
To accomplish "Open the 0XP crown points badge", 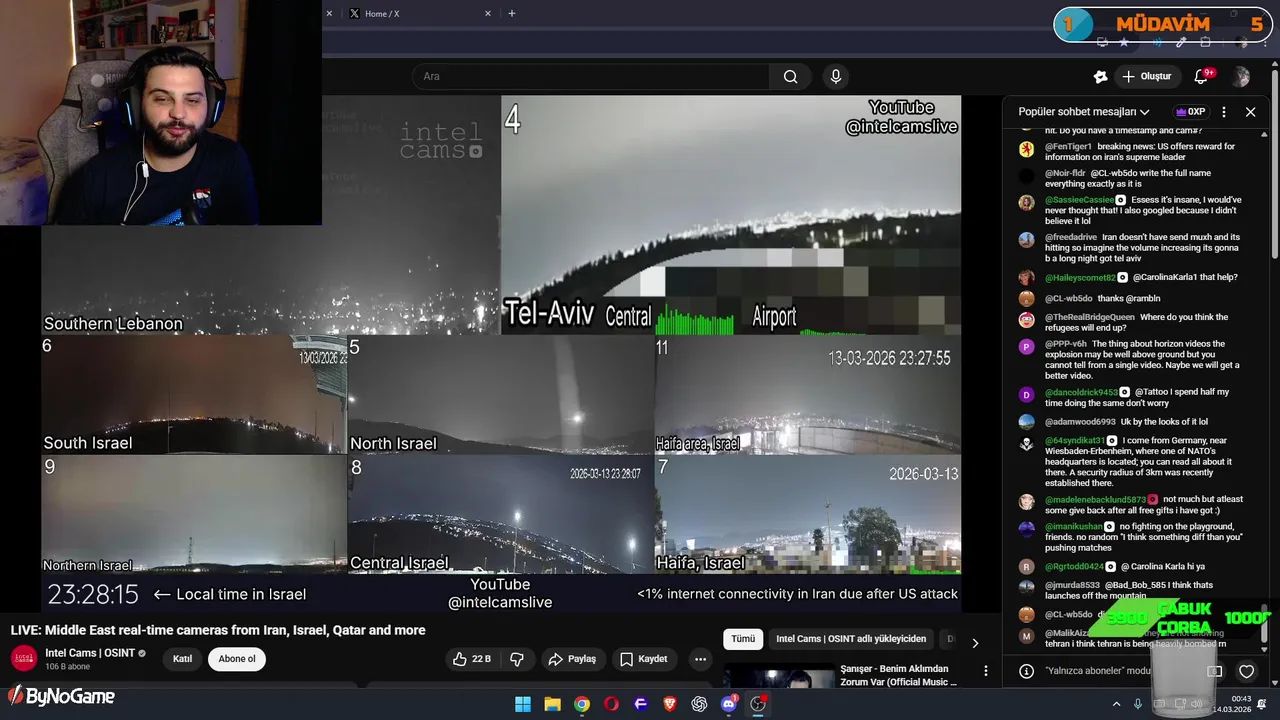I will click(x=1191, y=112).
